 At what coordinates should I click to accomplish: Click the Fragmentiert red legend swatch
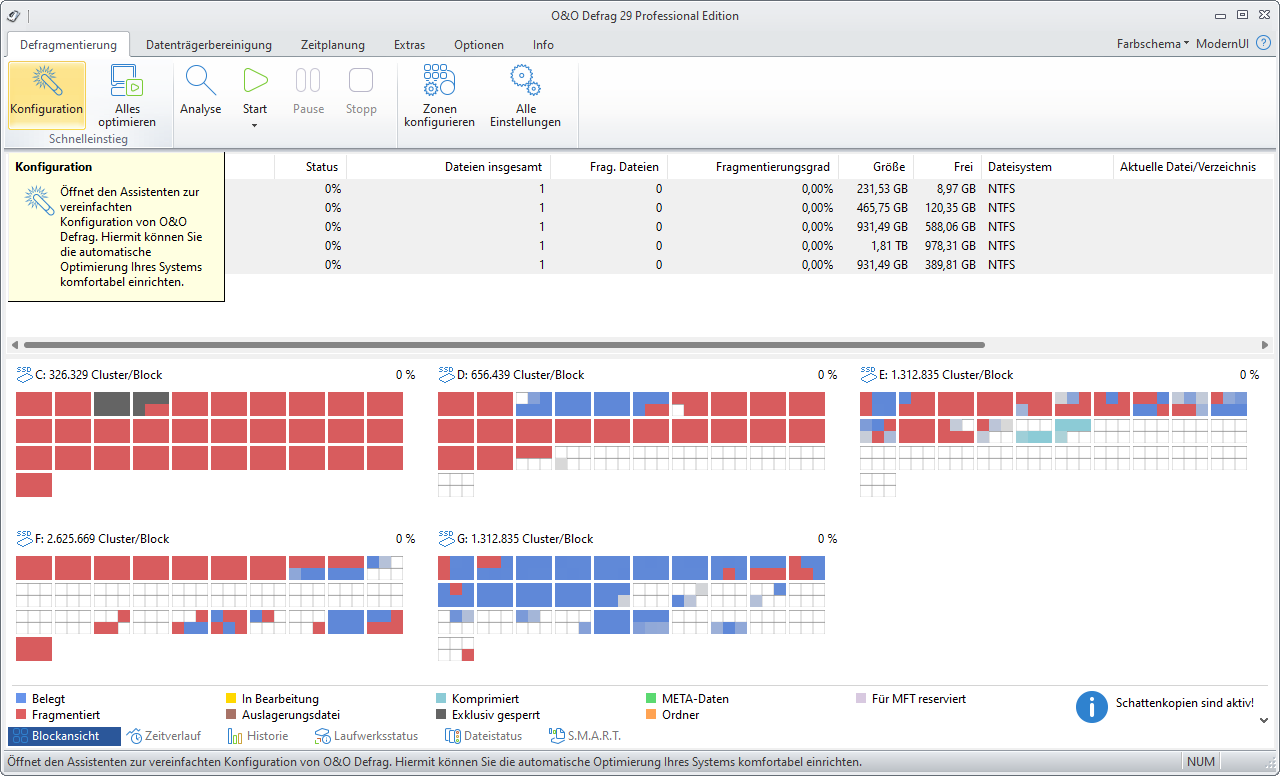tap(22, 715)
